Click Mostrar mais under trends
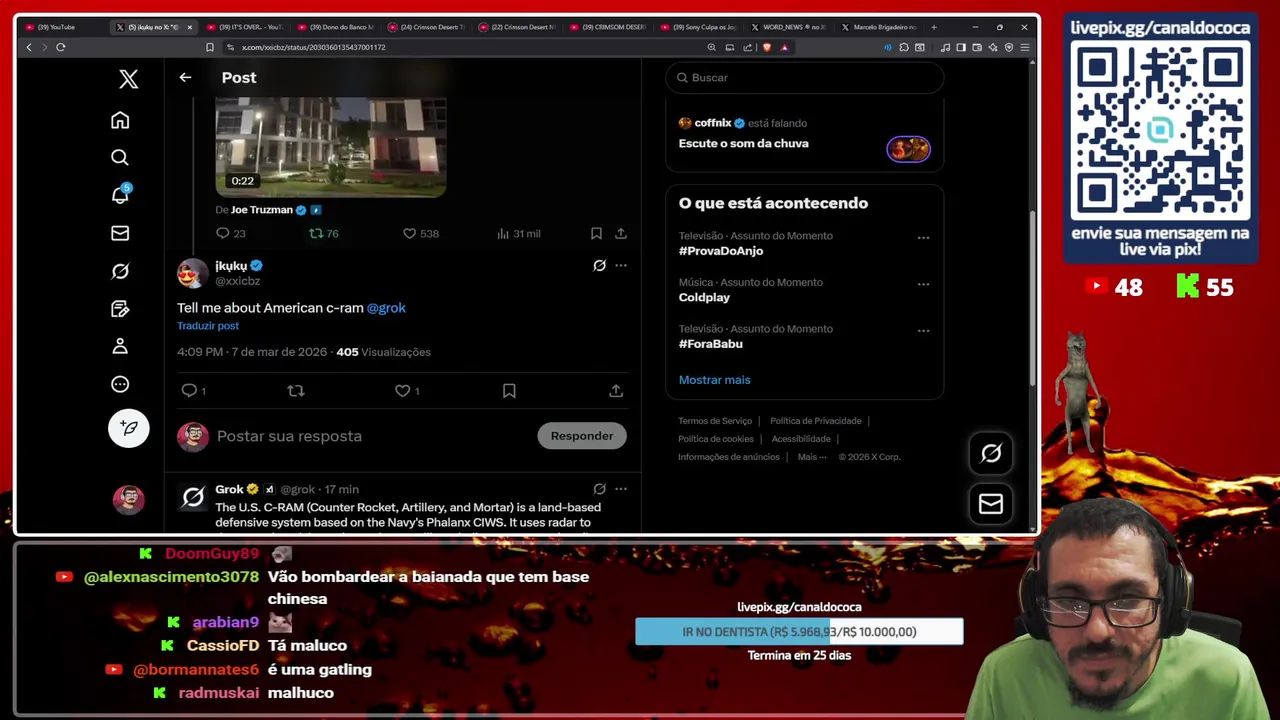Image resolution: width=1280 pixels, height=720 pixels. 714,380
